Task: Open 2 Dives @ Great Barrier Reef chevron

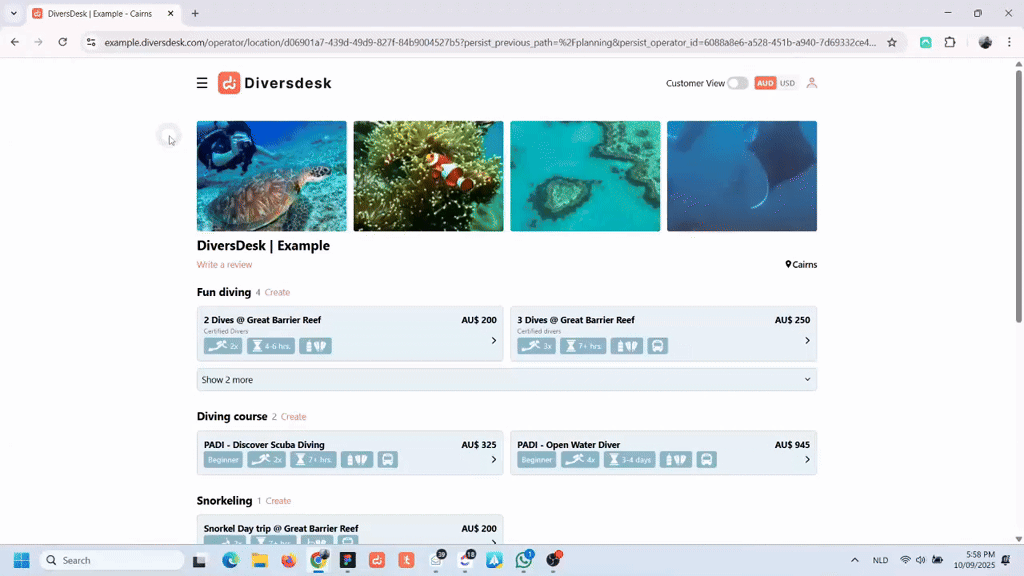Action: click(x=494, y=341)
